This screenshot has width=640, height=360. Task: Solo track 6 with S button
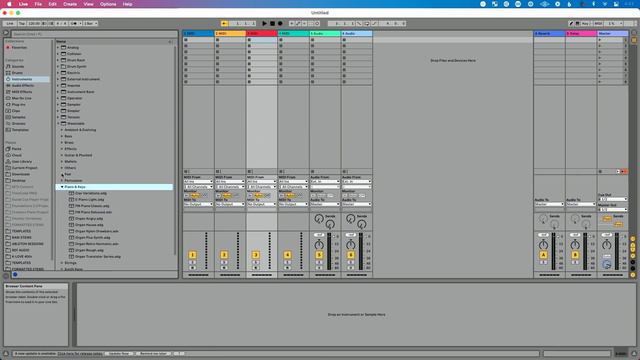coord(351,262)
